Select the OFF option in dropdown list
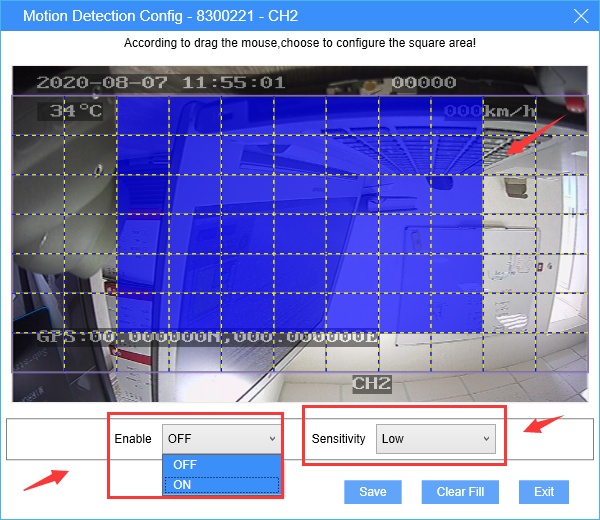Viewport: 600px width, 520px height. point(222,465)
